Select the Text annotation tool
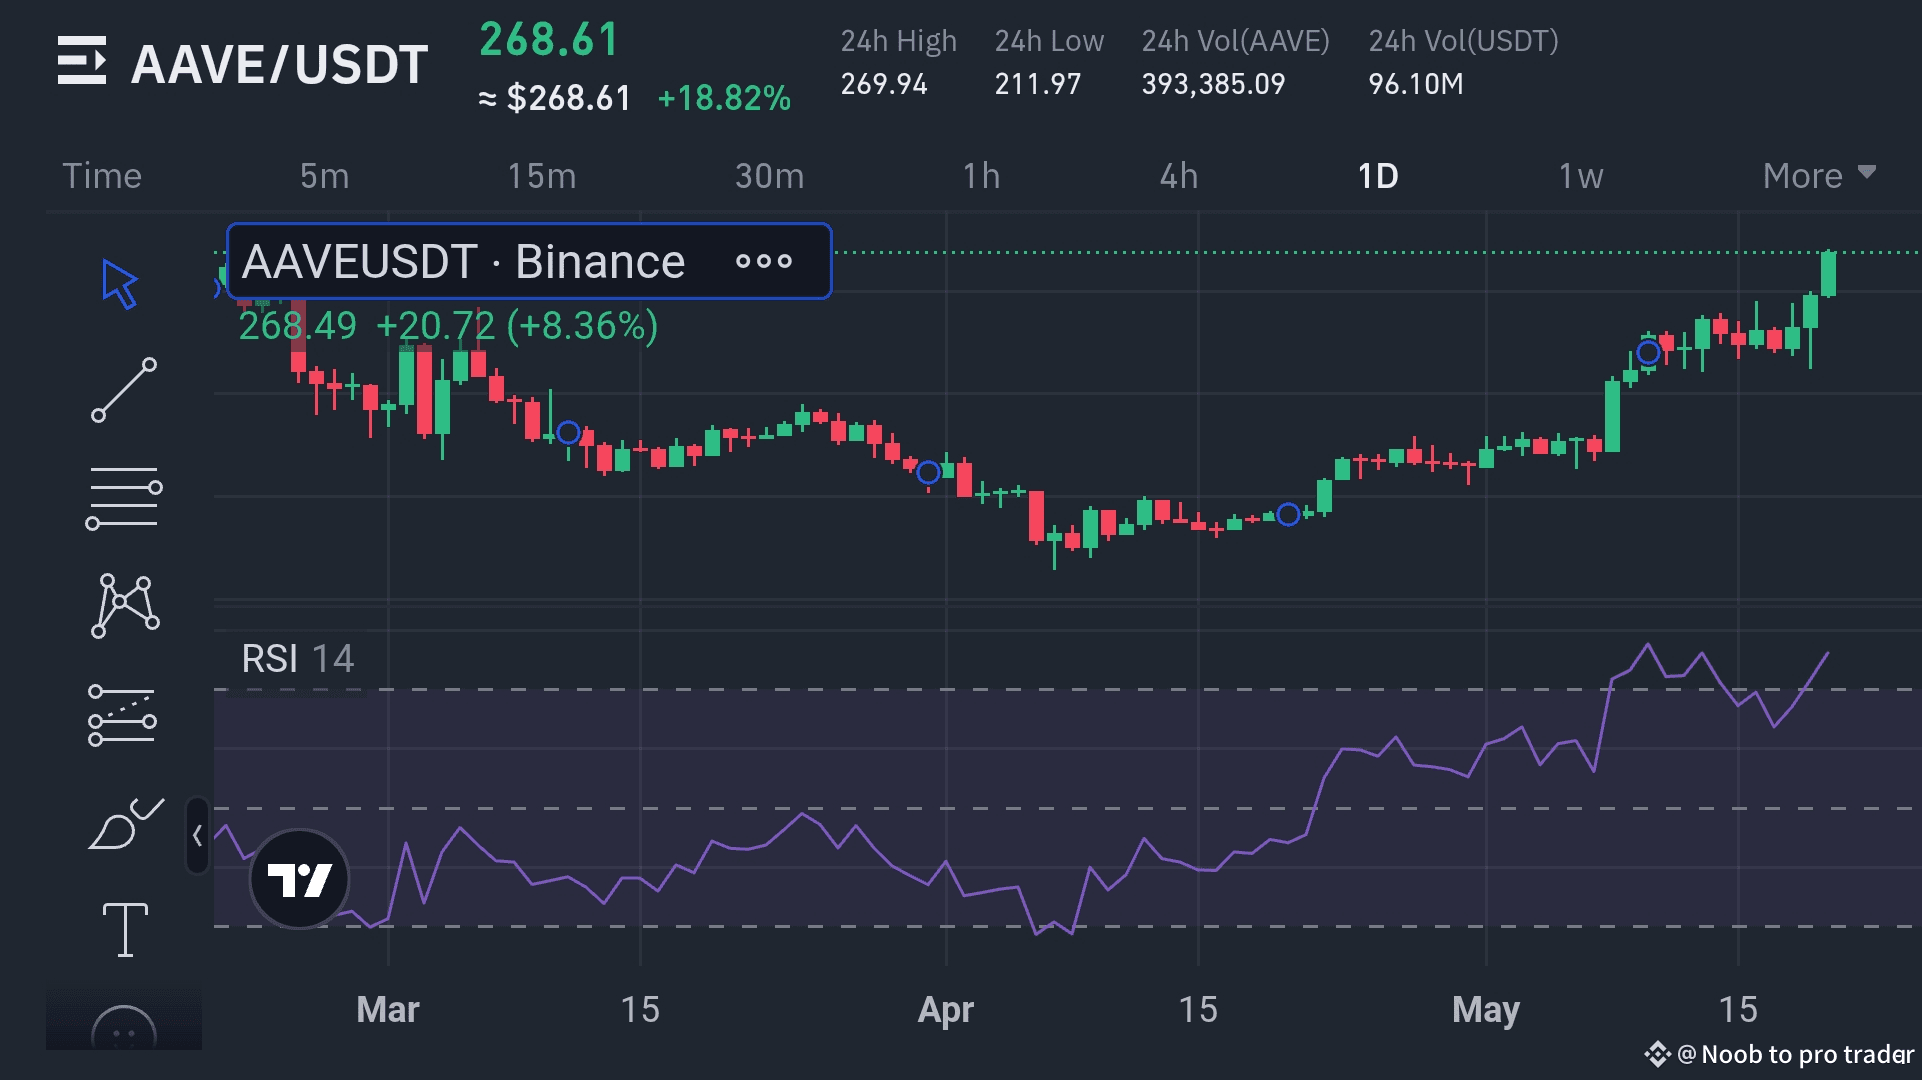The height and width of the screenshot is (1080, 1922). 125,930
